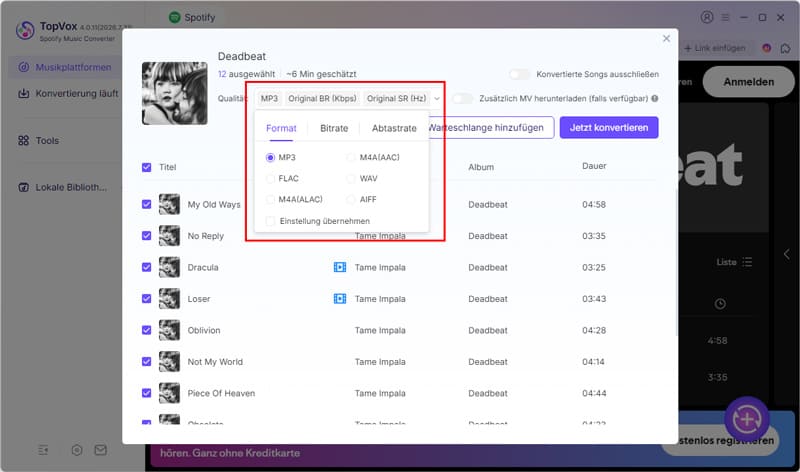Click the round purple add-to-convert floating button

coord(747,419)
